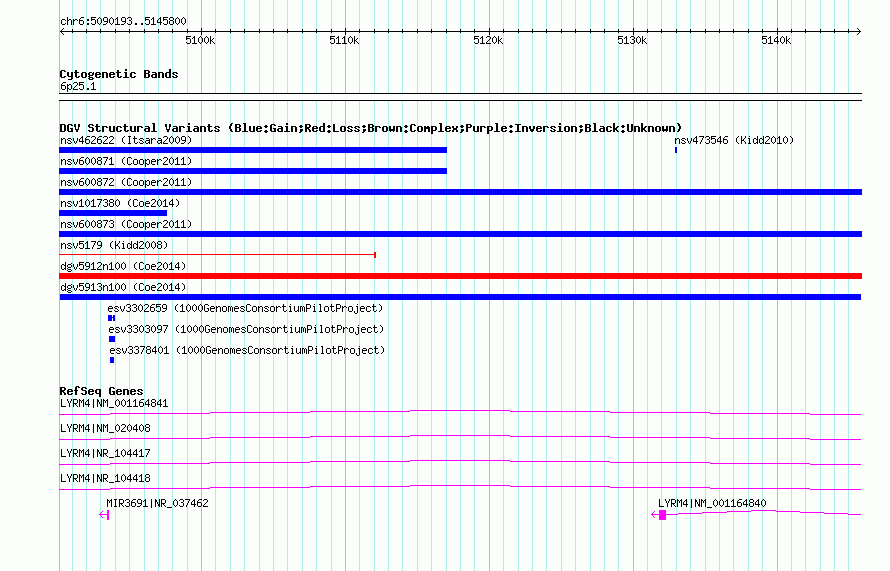Click the 6p25.1 band label
The height and width of the screenshot is (571, 890).
coord(78,86)
